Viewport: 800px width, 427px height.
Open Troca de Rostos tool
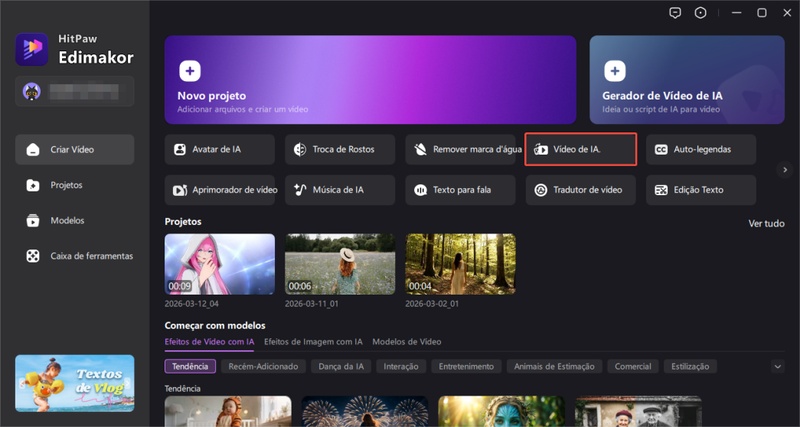coord(340,149)
